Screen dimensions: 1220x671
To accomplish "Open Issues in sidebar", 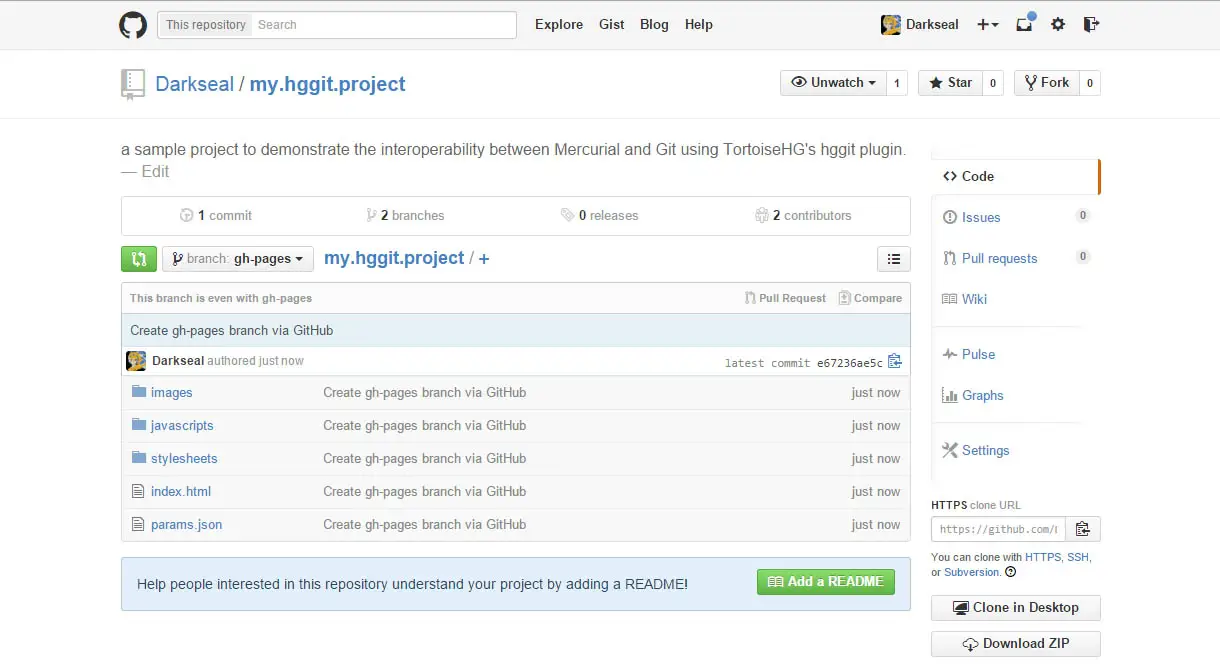I will (981, 217).
